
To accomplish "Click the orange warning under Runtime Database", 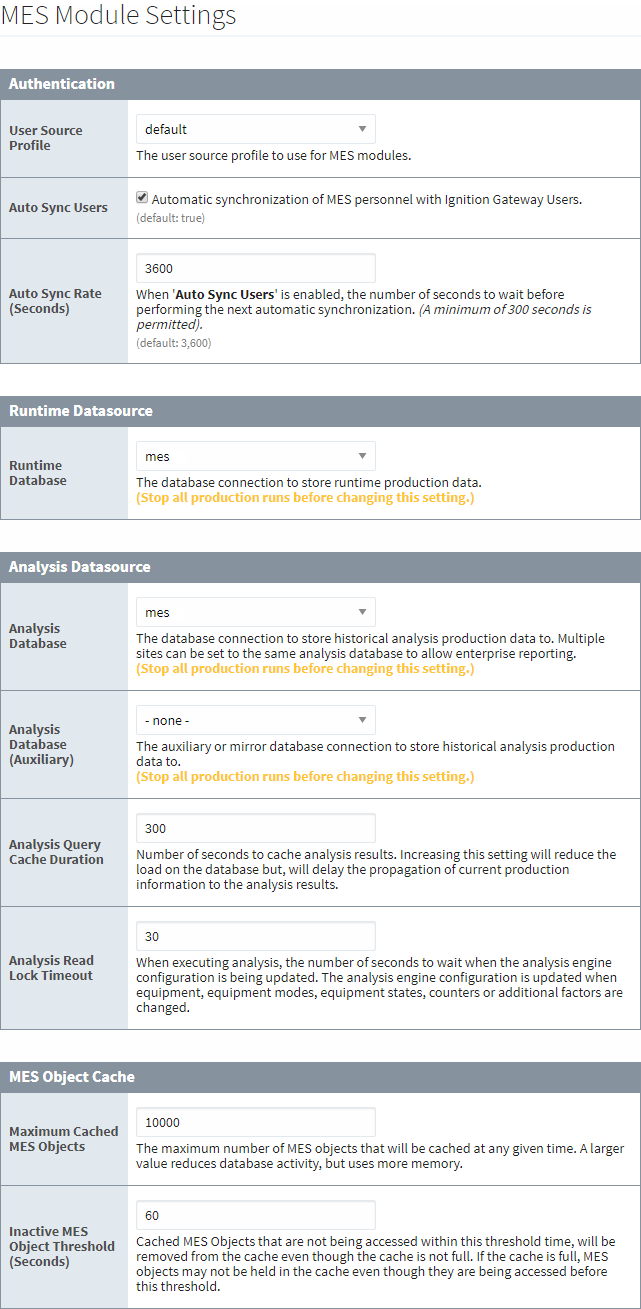I will (x=305, y=497).
